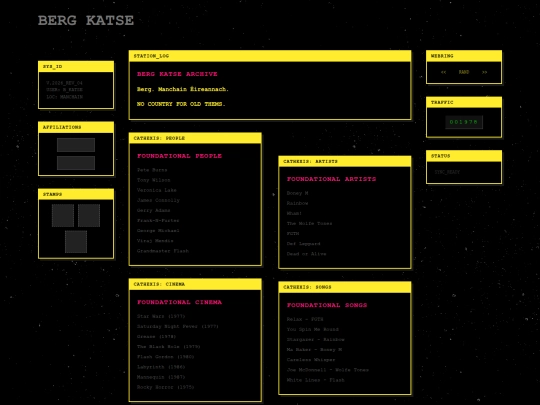This screenshot has height=405, width=540.
Task: Click the lower affiliation badge placeholder
Action: click(x=76, y=163)
